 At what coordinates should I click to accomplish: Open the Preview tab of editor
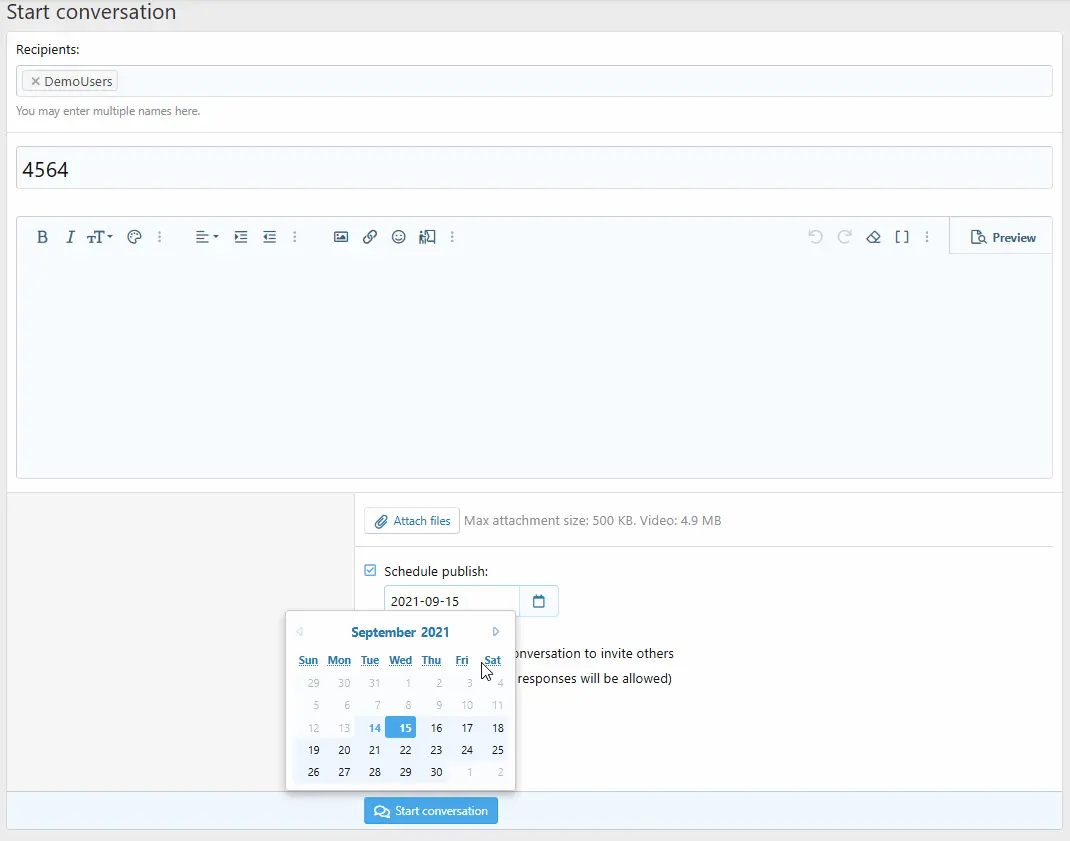click(x=1003, y=237)
